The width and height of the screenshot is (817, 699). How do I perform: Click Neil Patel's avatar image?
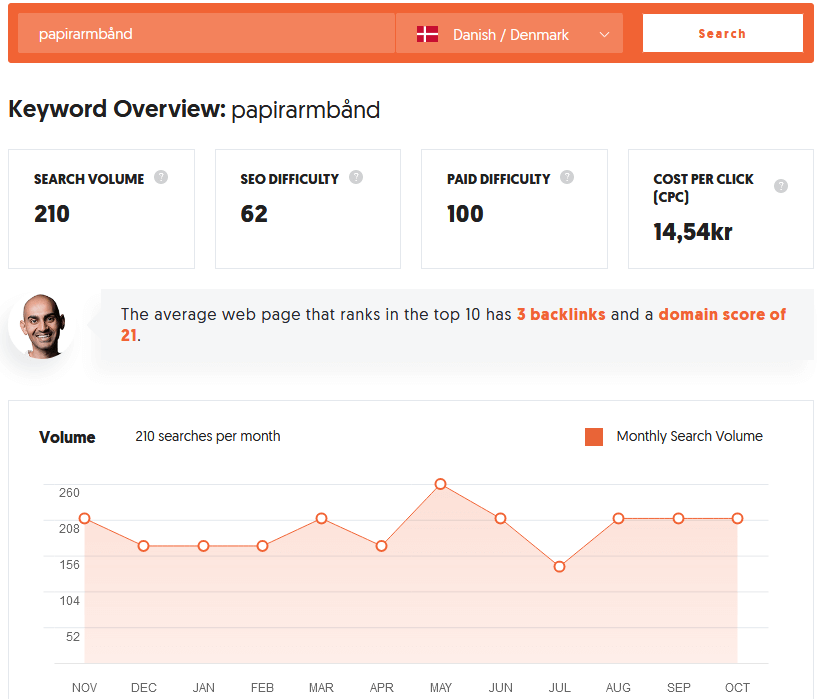coord(42,325)
